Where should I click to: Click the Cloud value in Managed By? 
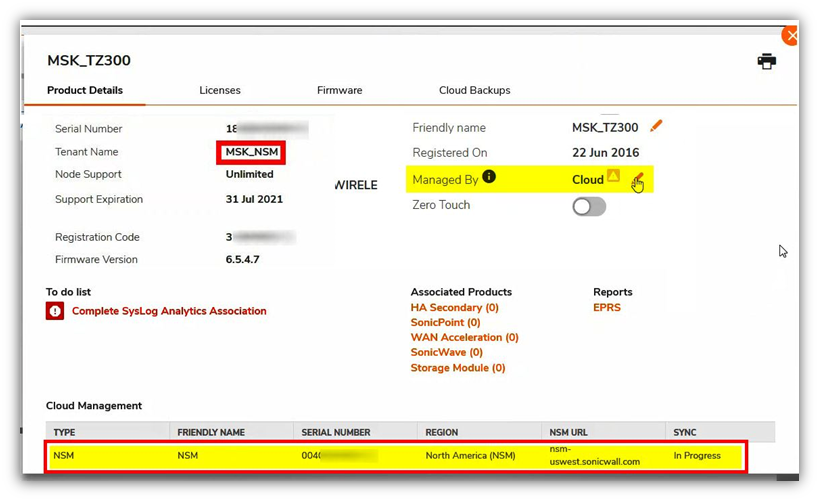[x=588, y=180]
